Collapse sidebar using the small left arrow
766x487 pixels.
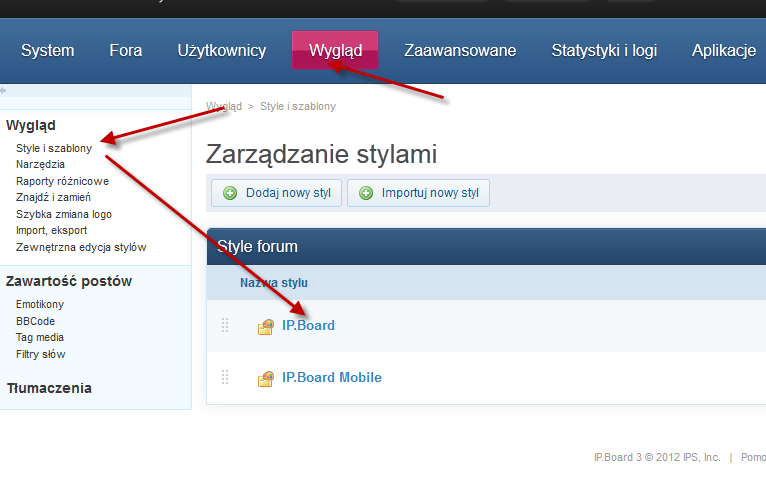4,91
